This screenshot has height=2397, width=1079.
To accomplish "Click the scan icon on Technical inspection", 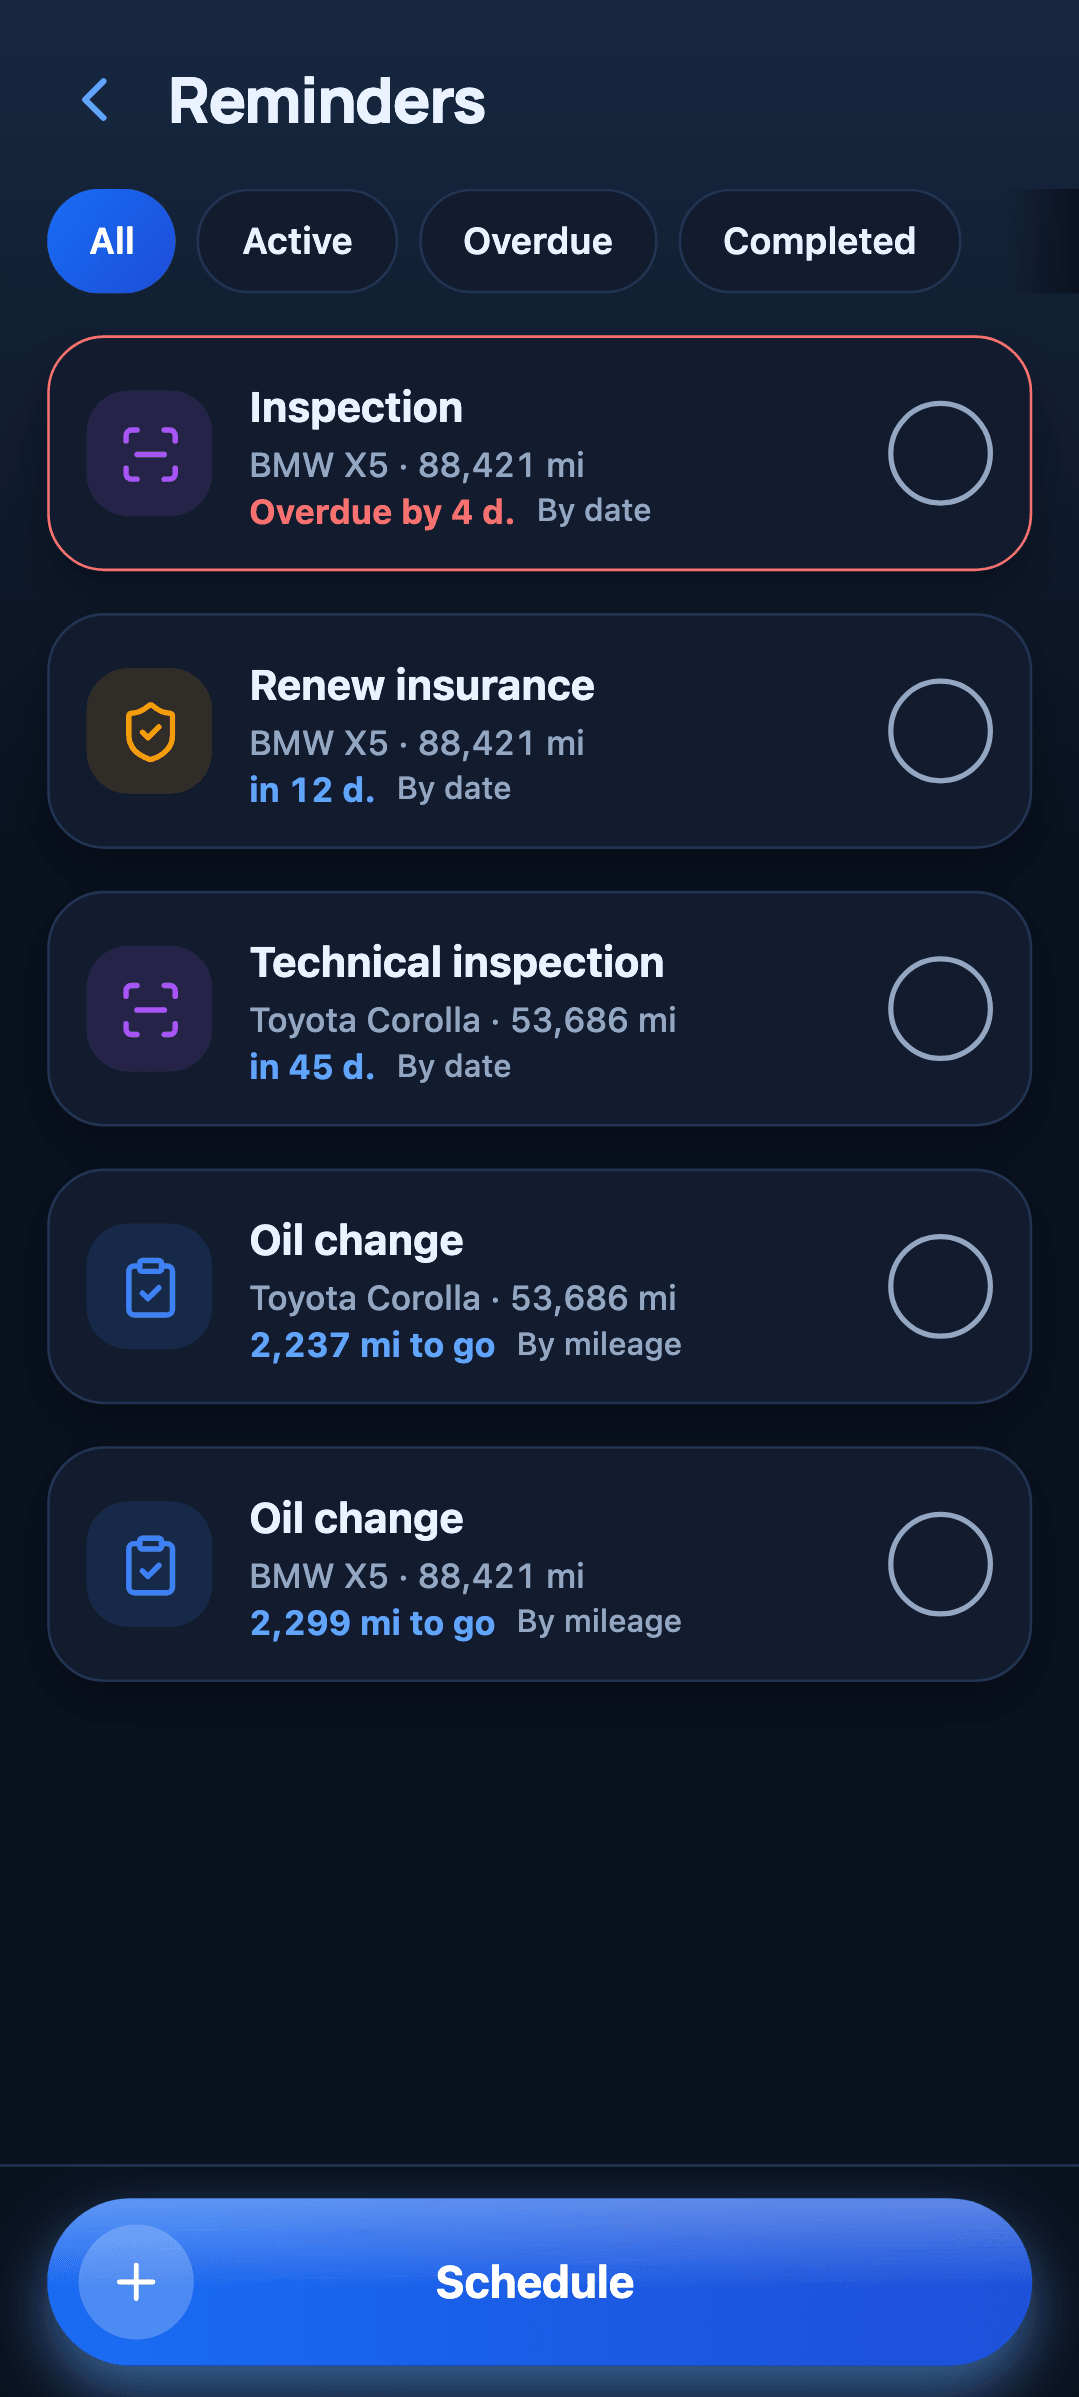I will click(149, 1009).
